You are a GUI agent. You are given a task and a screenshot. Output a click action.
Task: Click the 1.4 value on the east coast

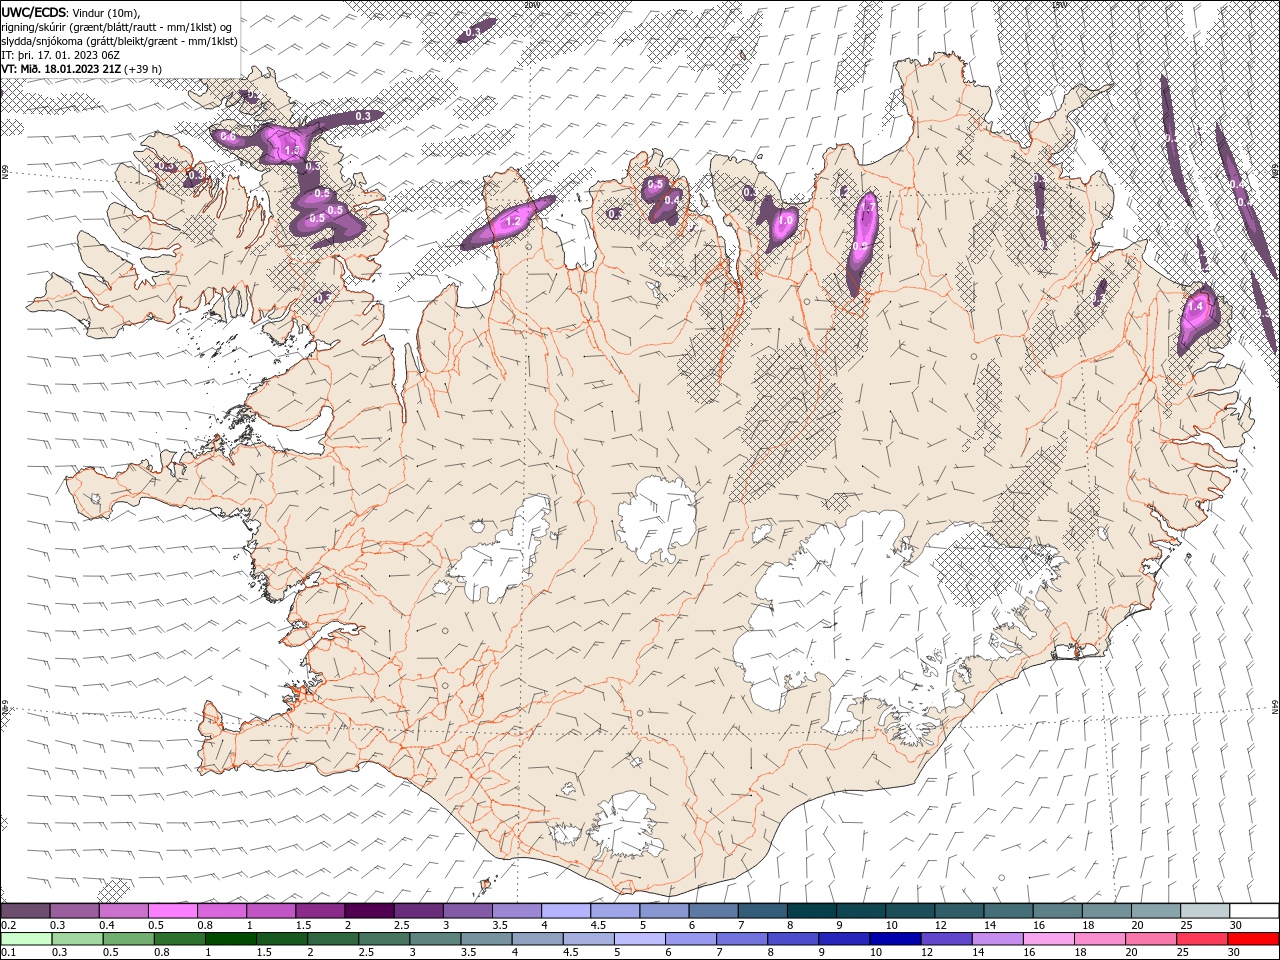click(1194, 309)
